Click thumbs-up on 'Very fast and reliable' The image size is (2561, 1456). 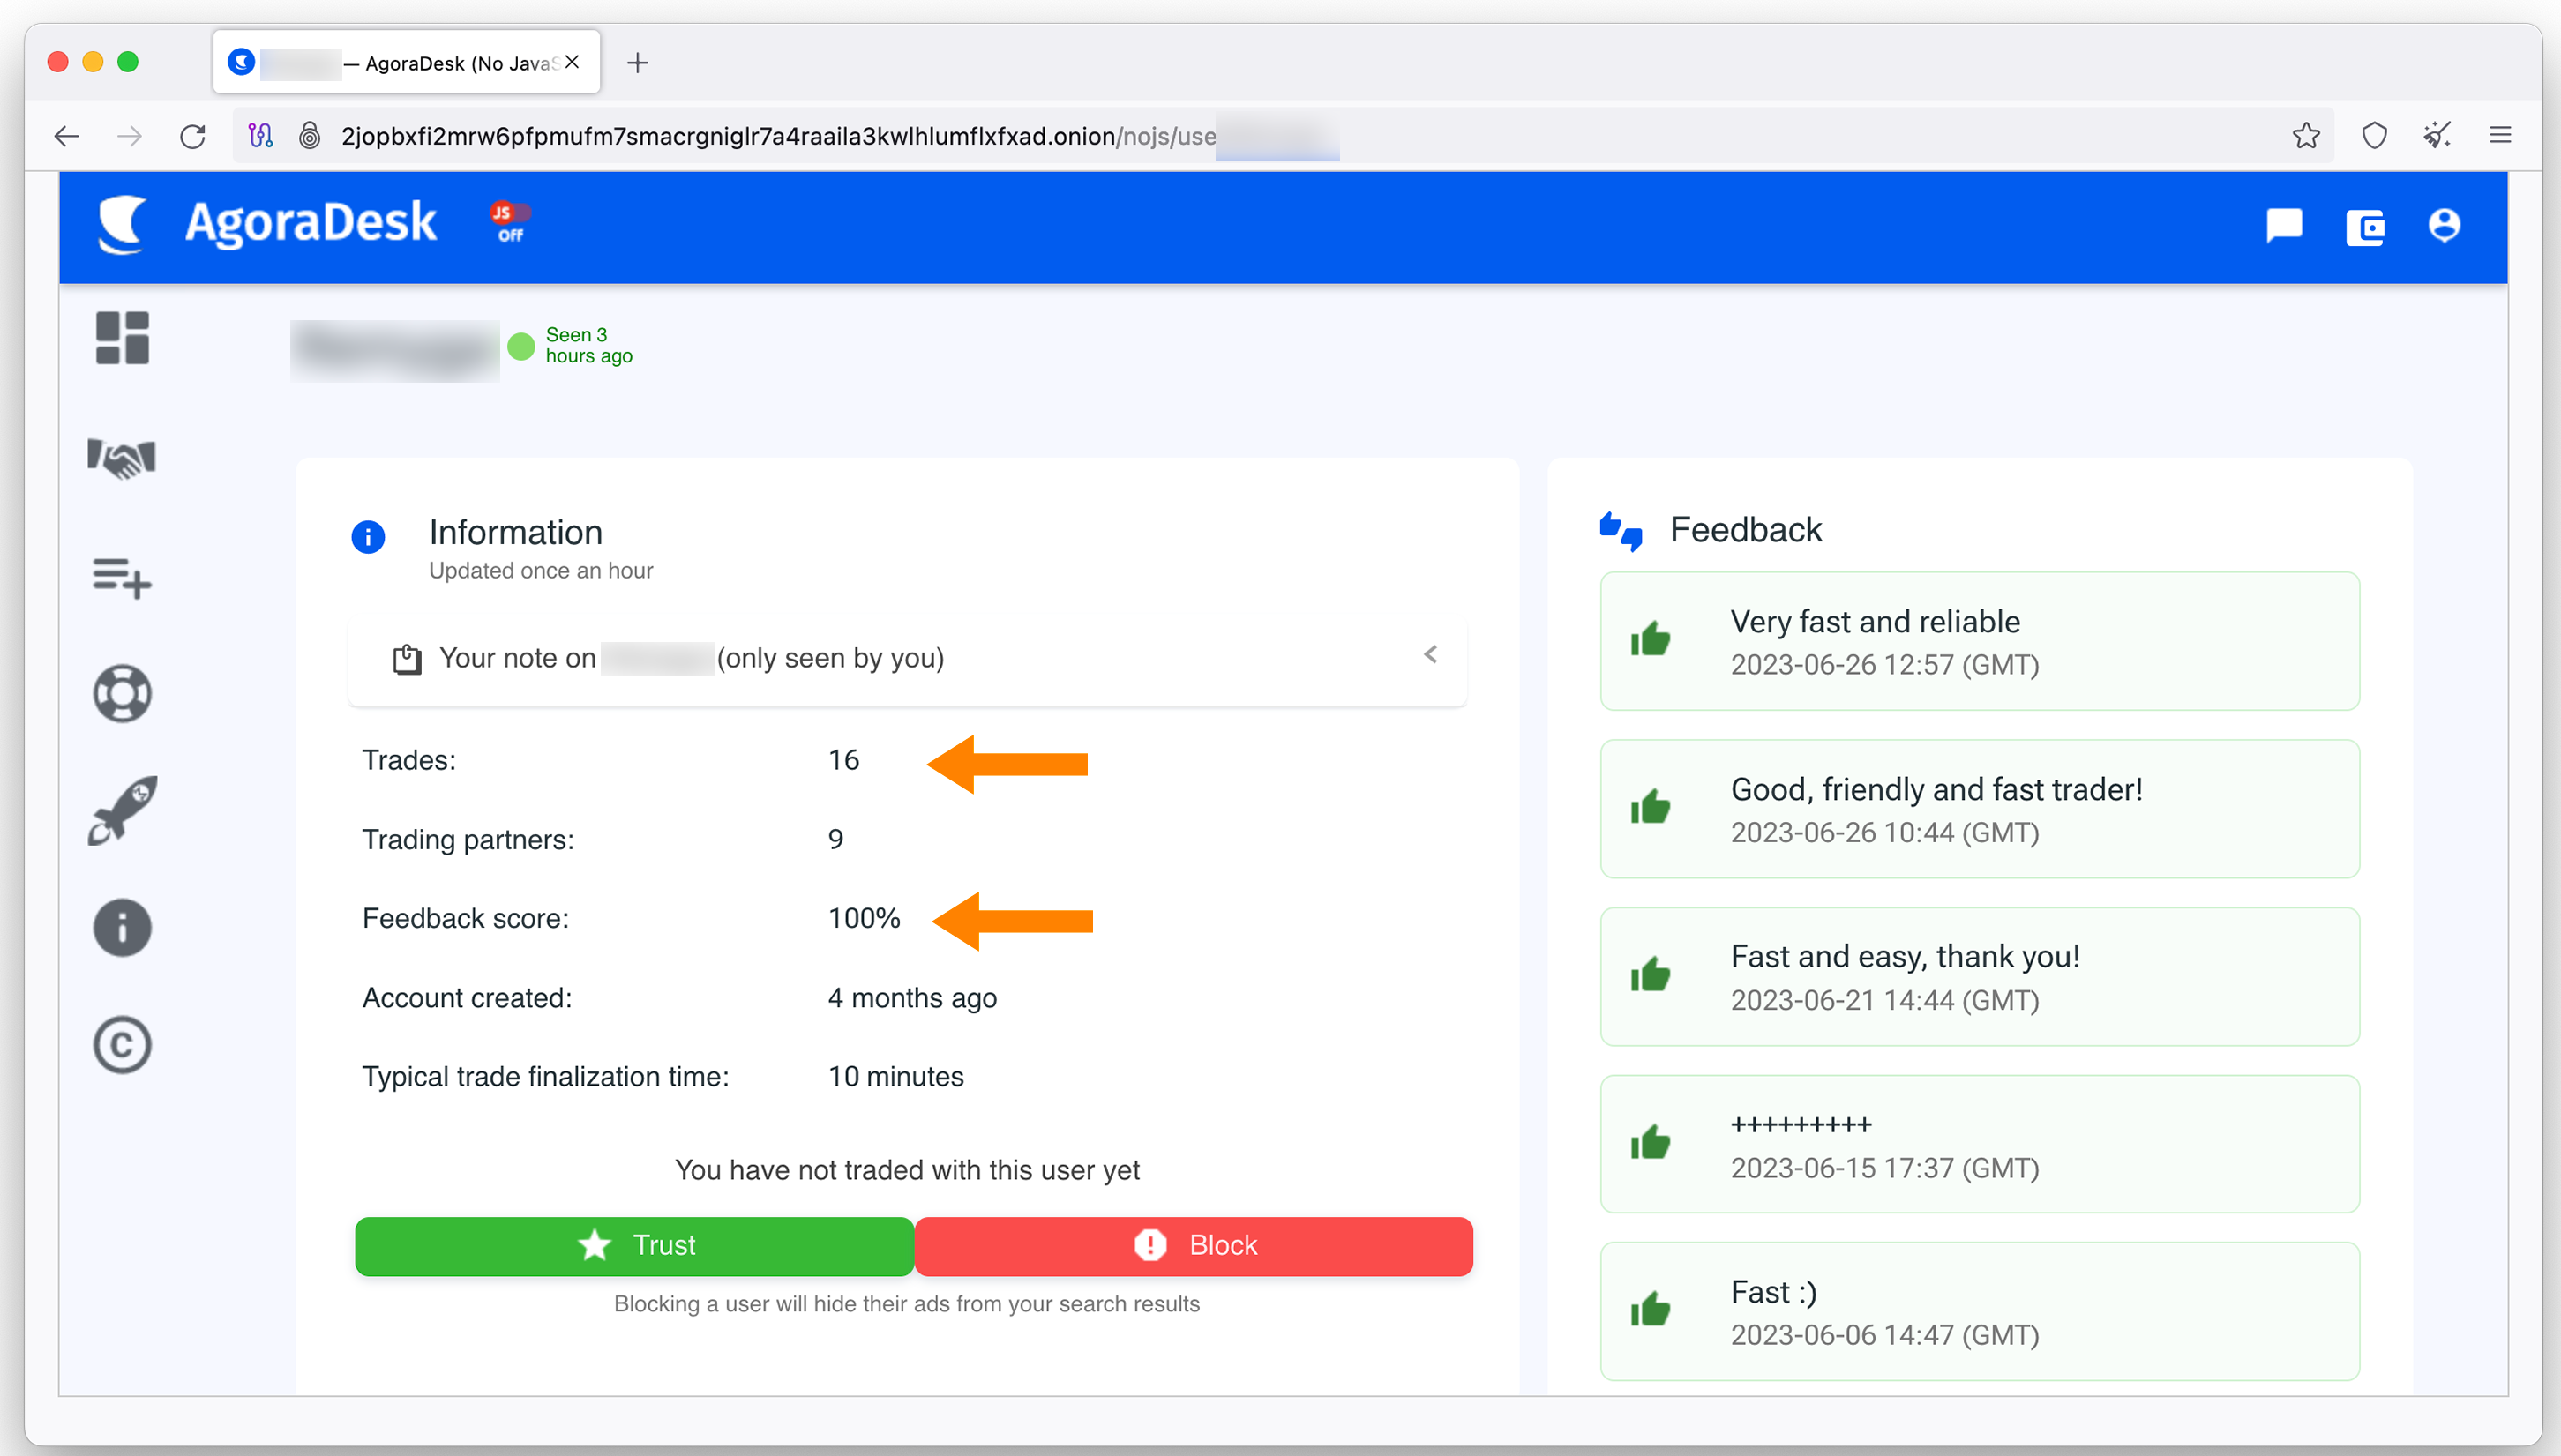coord(1651,639)
